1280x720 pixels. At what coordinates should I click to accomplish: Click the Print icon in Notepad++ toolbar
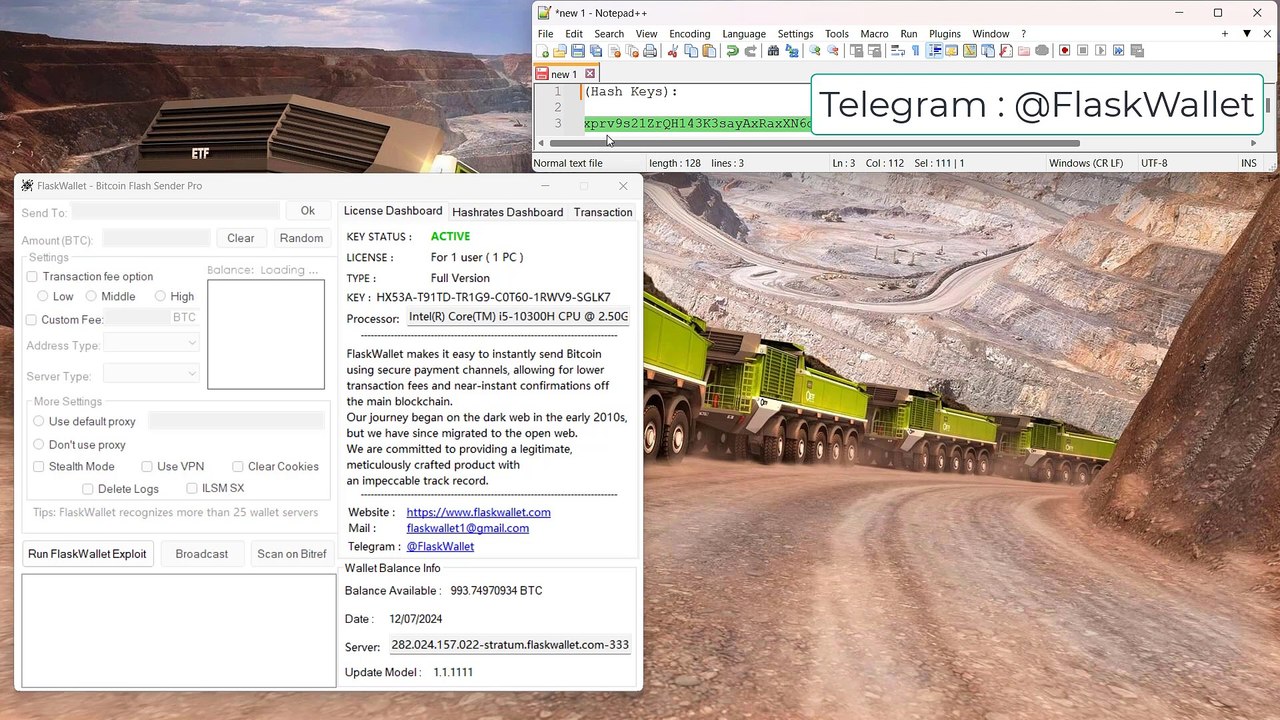click(650, 51)
